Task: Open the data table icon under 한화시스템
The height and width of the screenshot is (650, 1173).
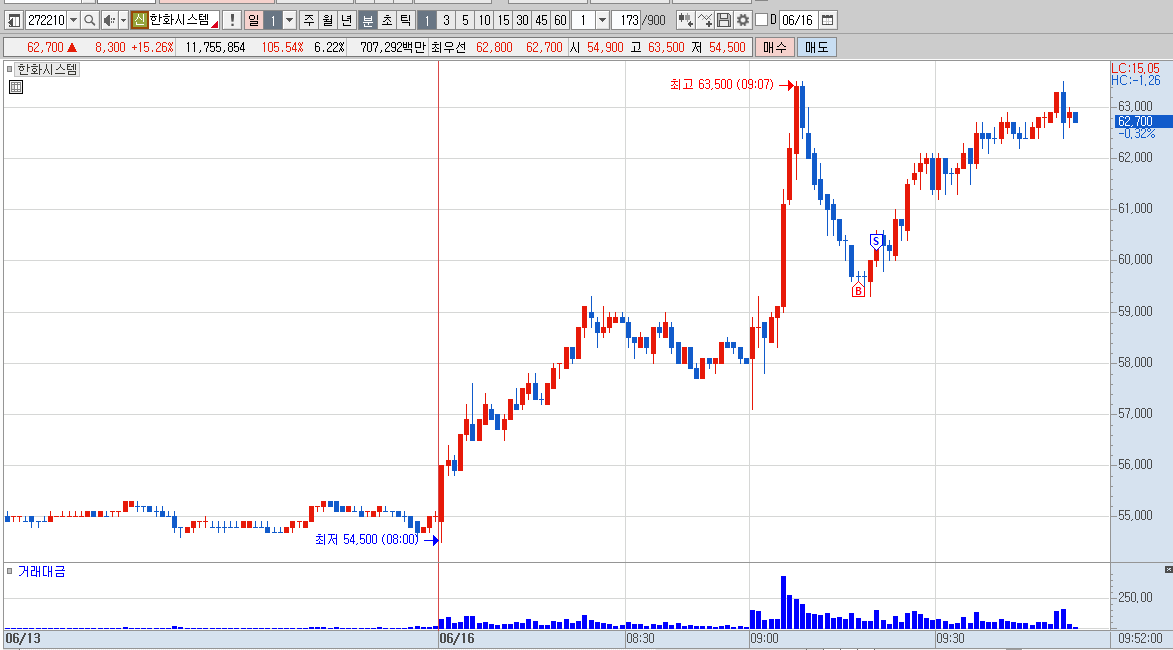Action: pos(16,87)
